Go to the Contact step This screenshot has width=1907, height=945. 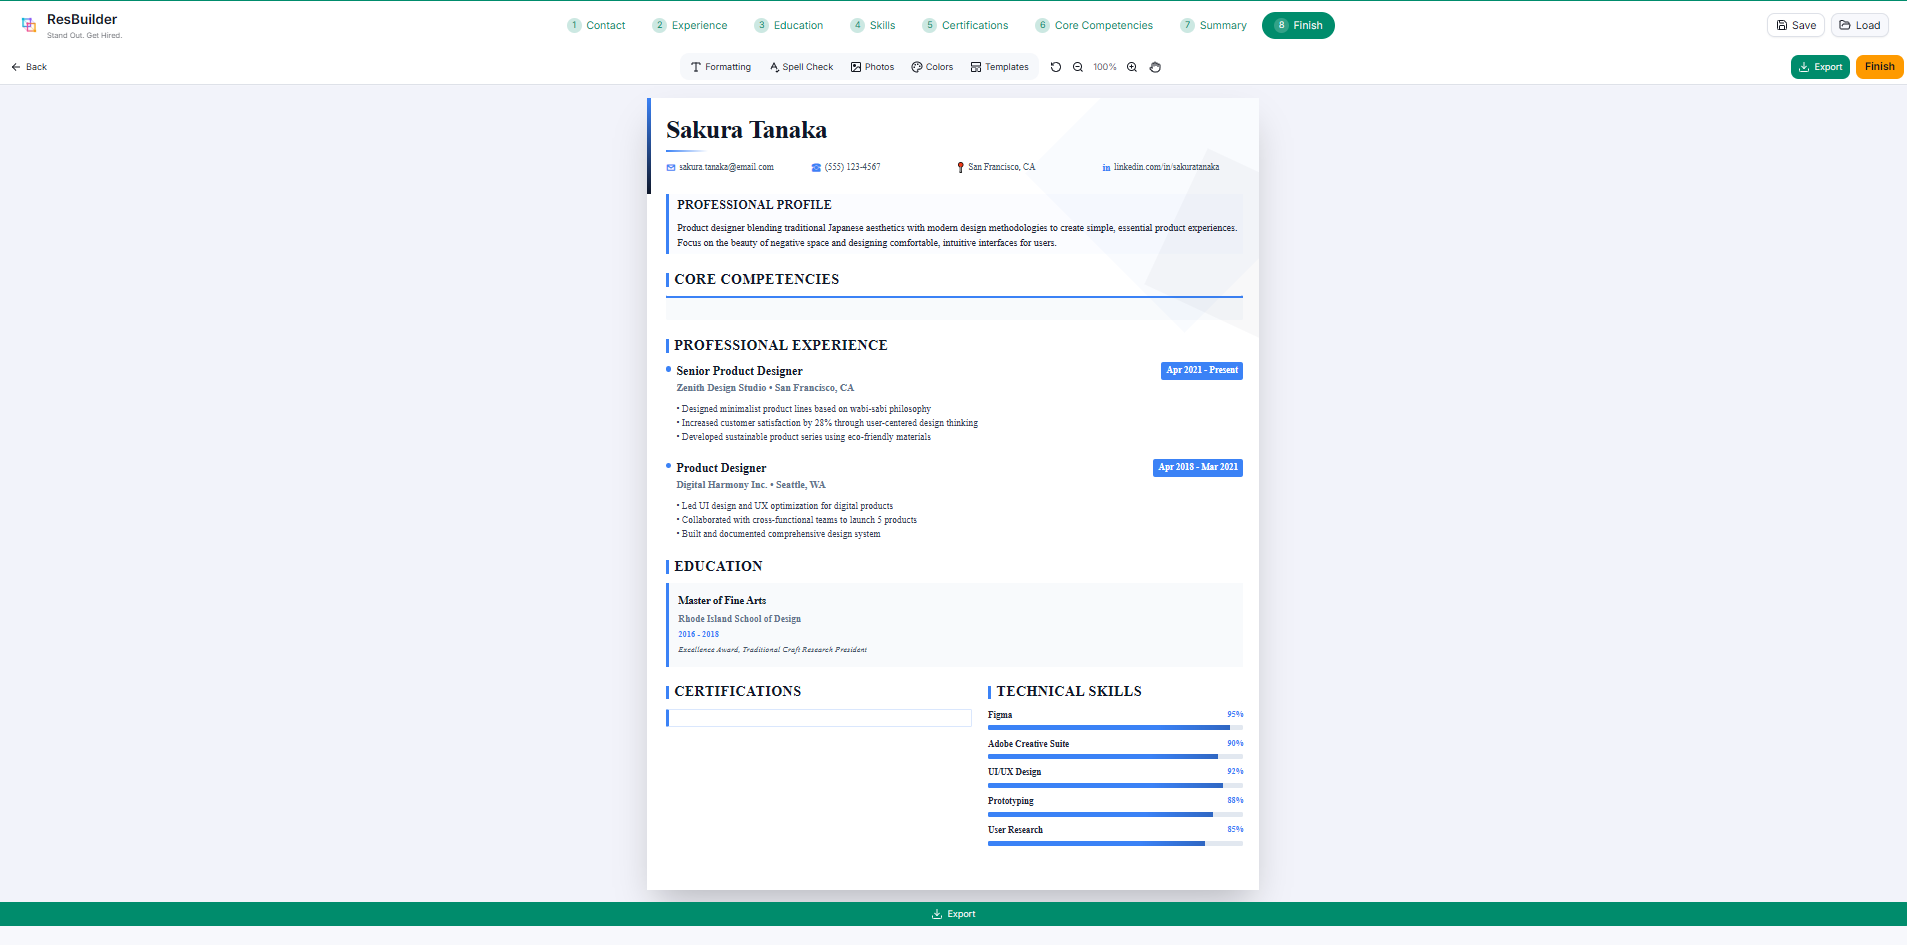(x=596, y=26)
